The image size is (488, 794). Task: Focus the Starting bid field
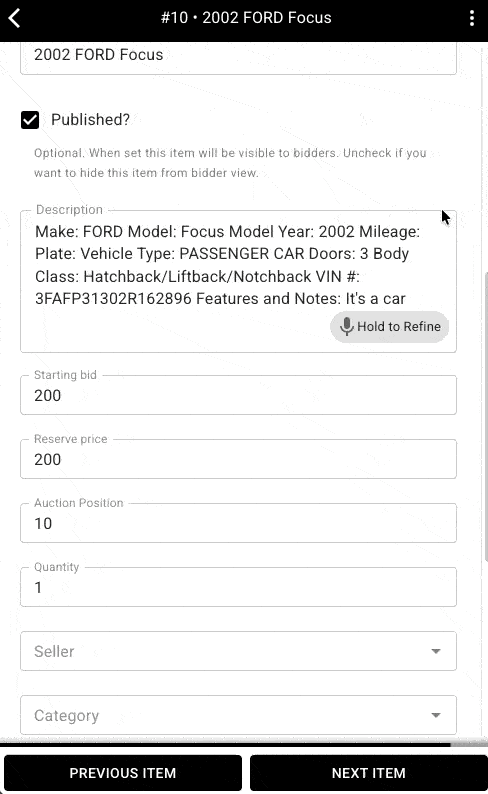238,395
